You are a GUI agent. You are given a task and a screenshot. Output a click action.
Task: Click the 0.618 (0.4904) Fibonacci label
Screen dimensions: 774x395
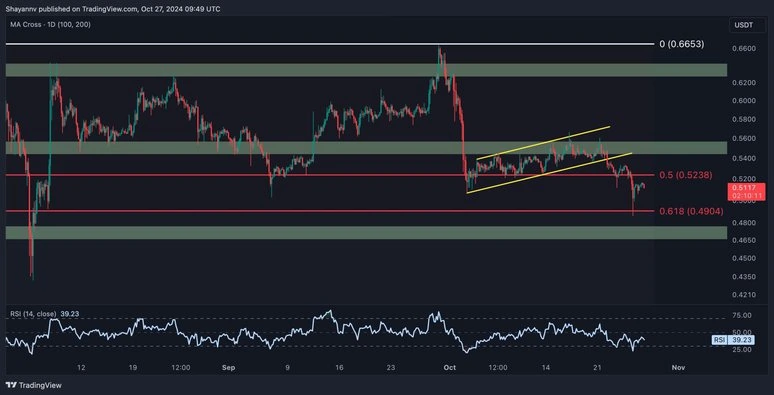click(691, 211)
